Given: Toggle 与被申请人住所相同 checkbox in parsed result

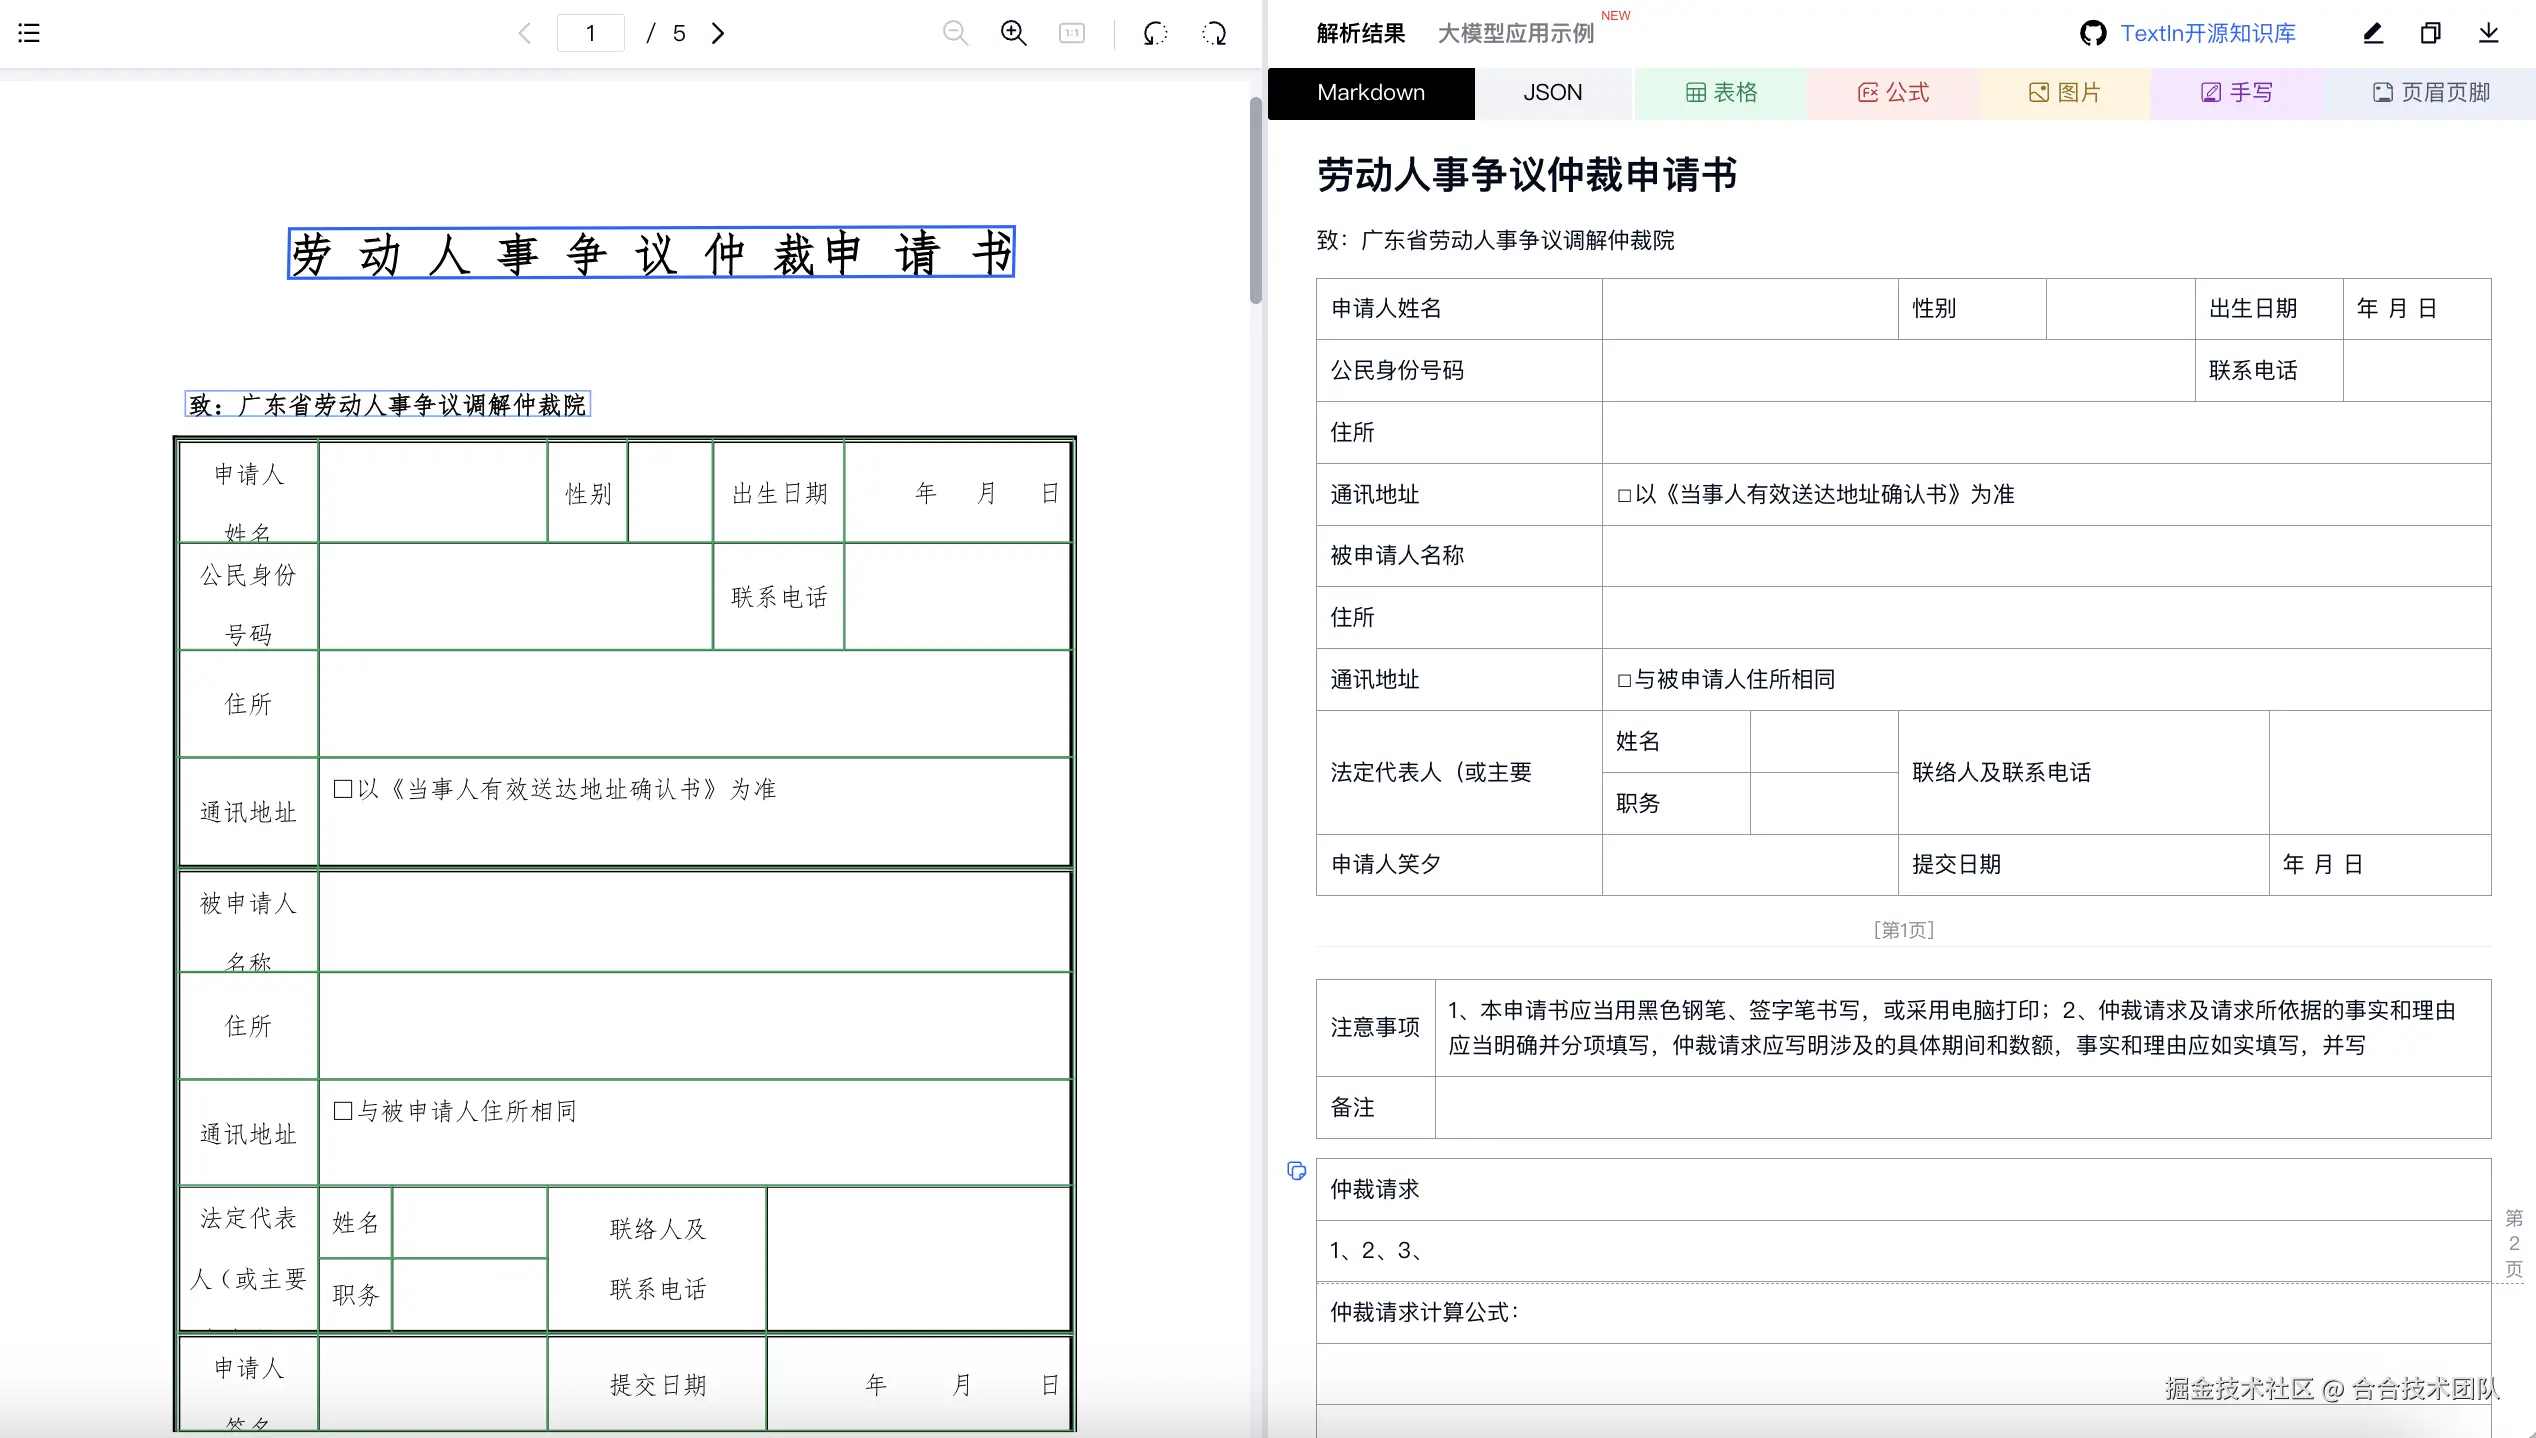Looking at the screenshot, I should click(x=1624, y=680).
